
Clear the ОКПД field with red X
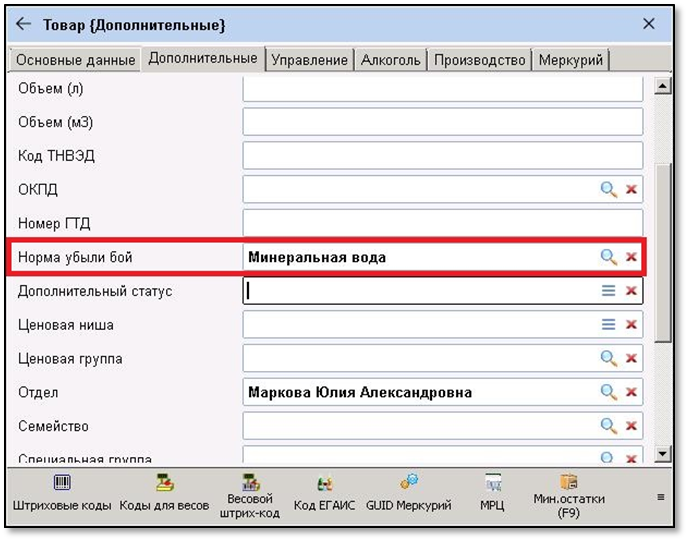click(631, 189)
